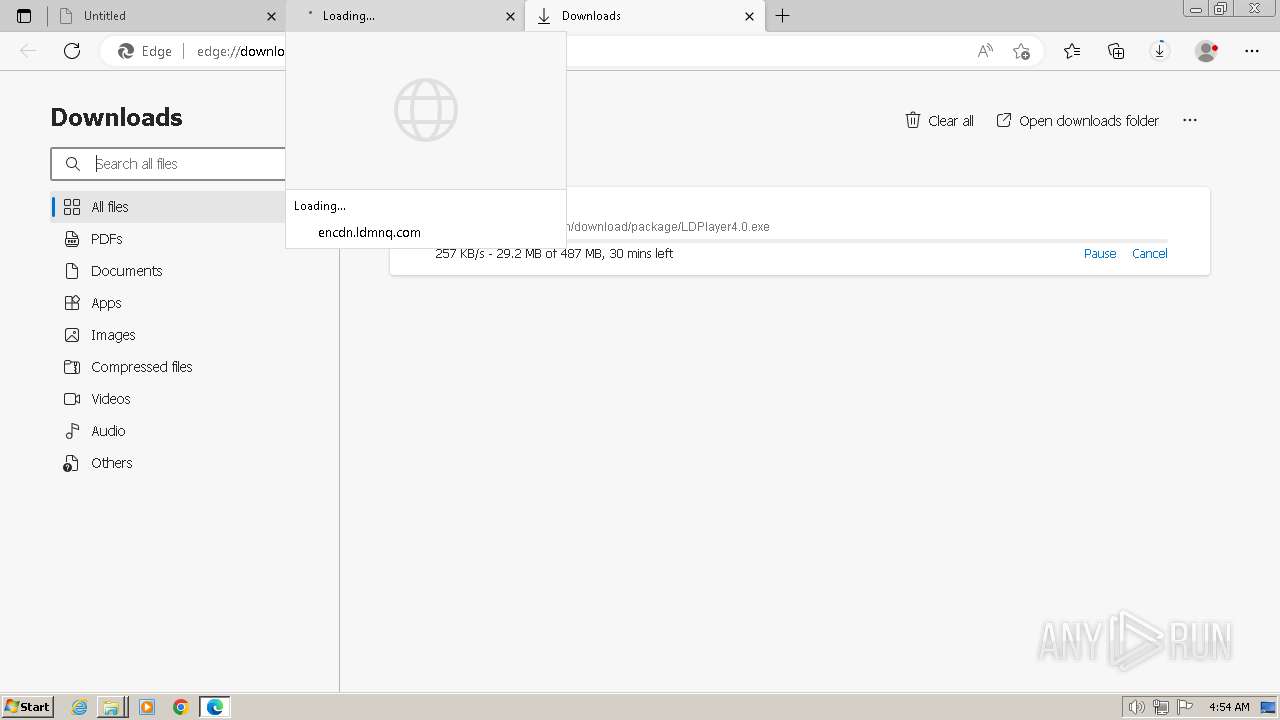Open the network tray icon

coord(1161,707)
